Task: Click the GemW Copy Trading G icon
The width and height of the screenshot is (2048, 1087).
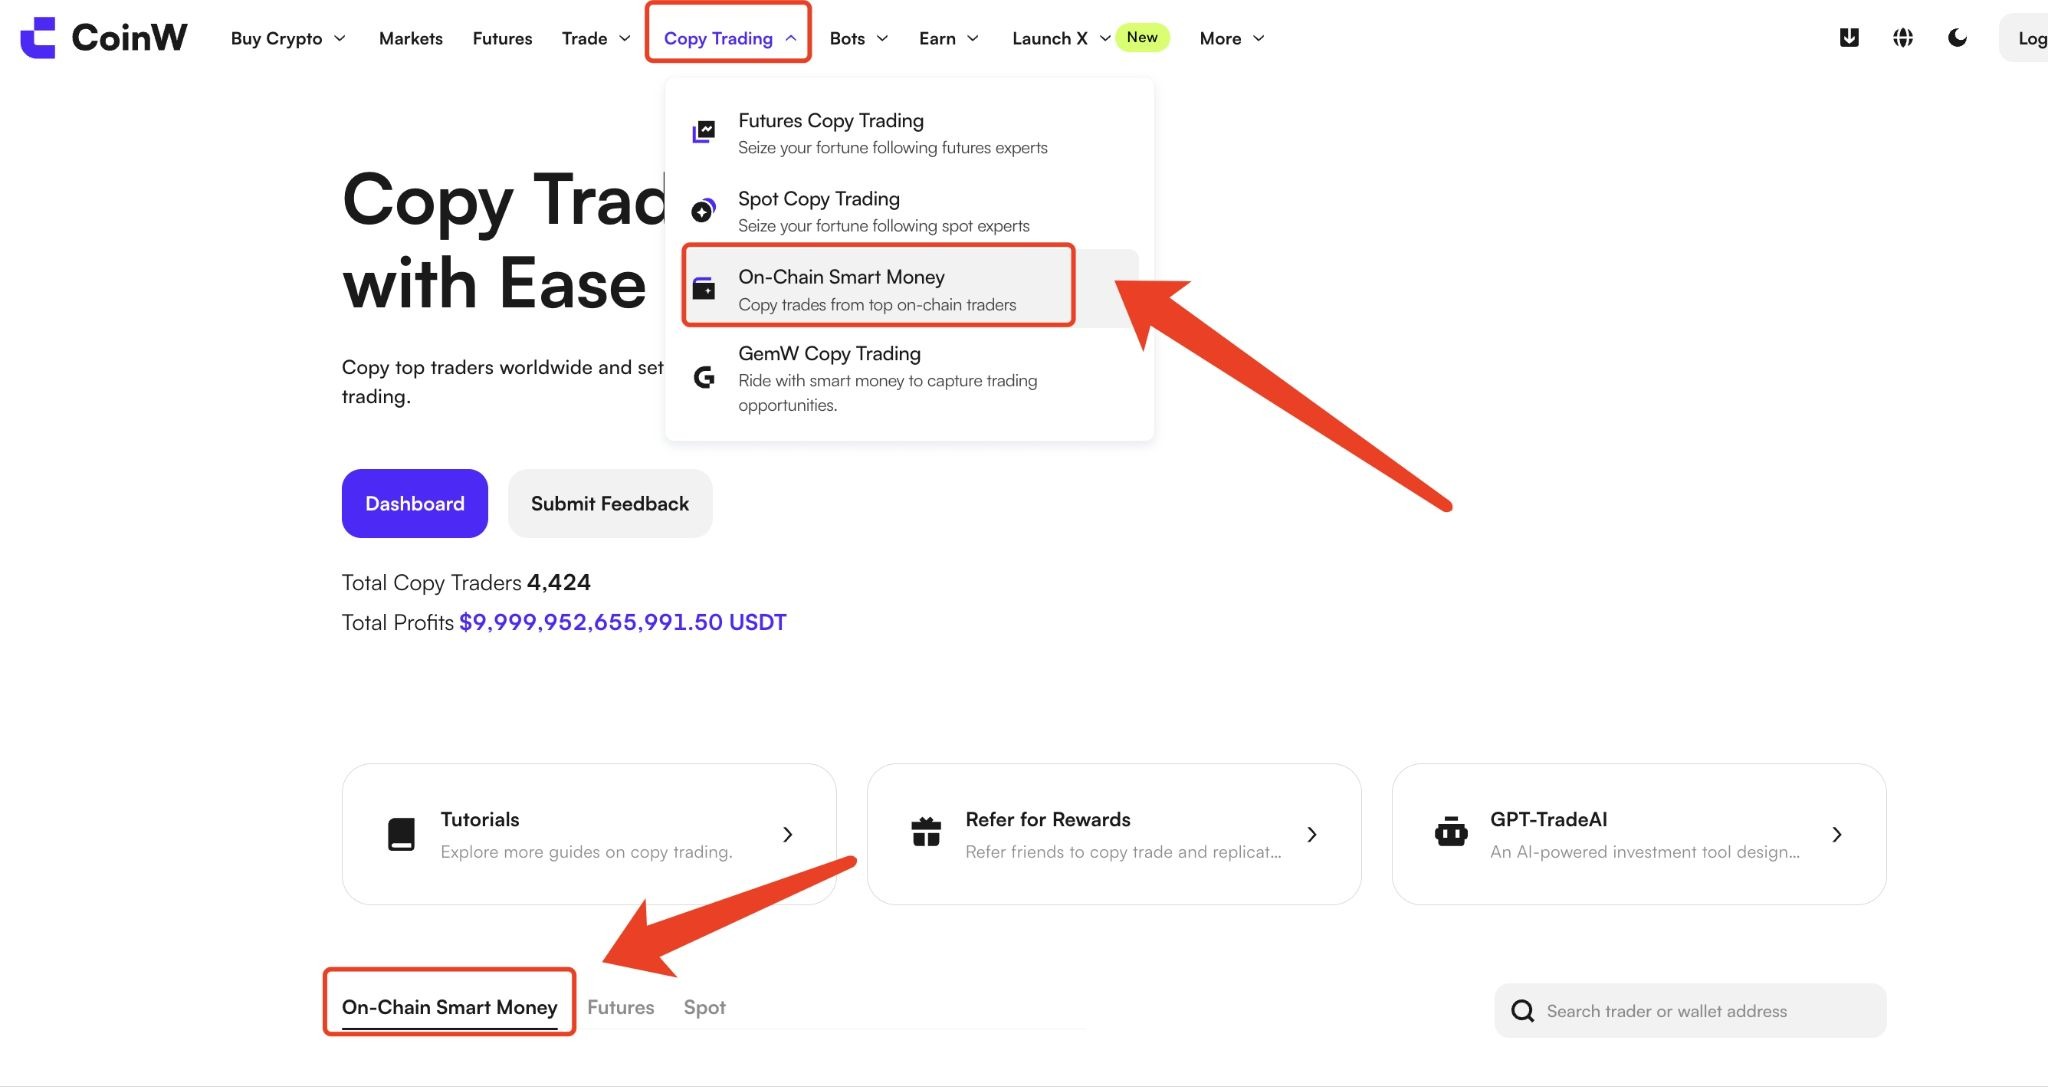Action: click(x=704, y=377)
